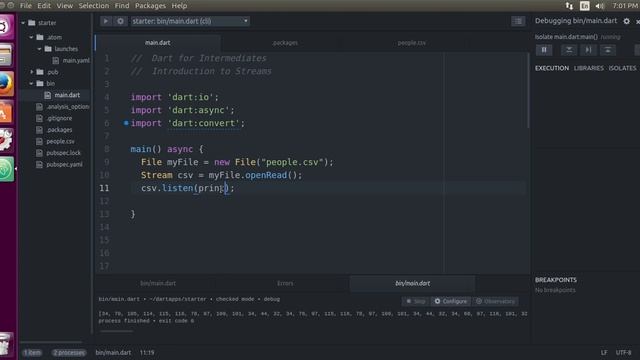Open the Packages menu
Screen dimensions: 640x360
pos(150,6)
